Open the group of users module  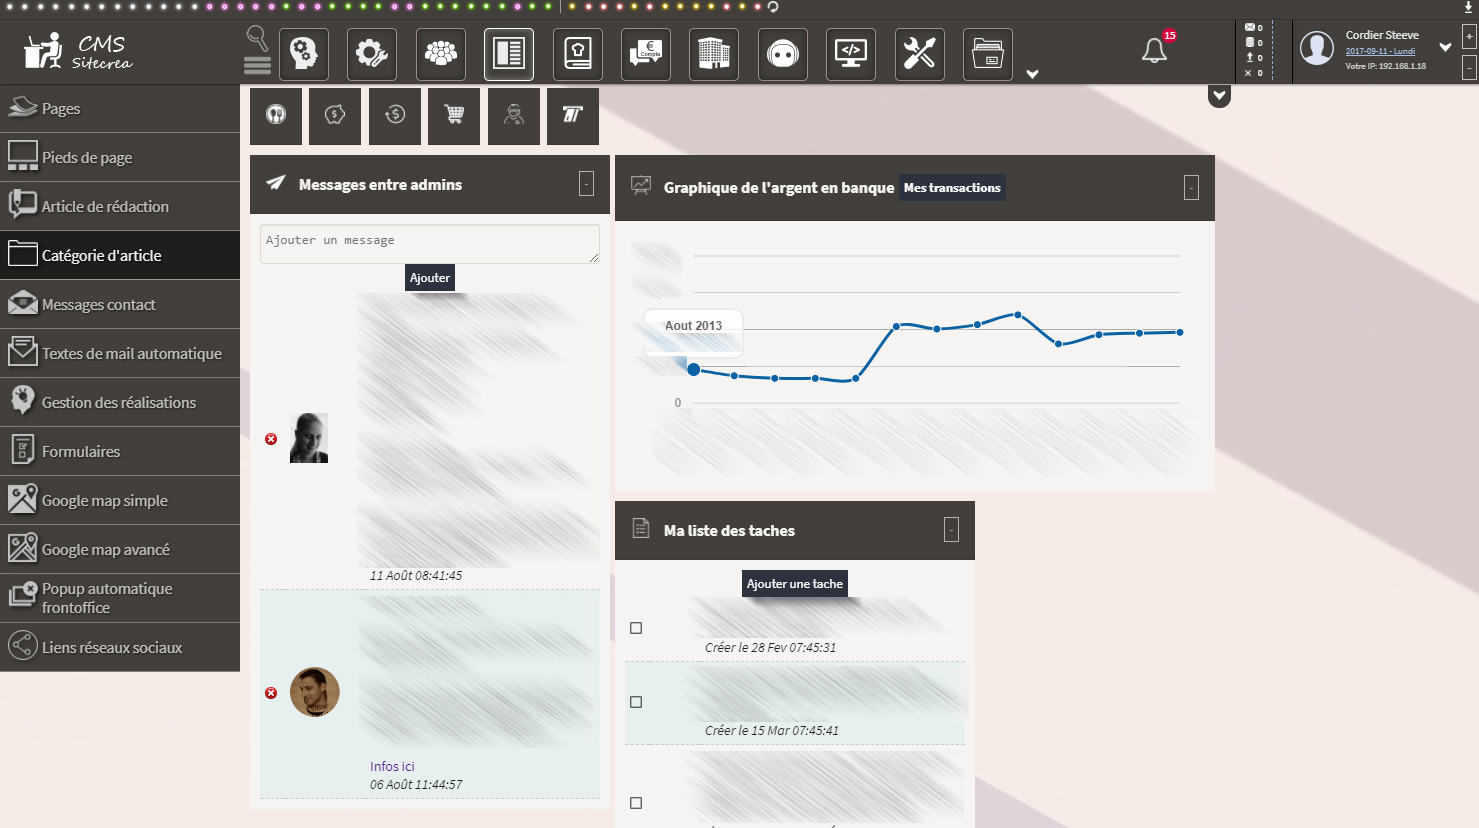pos(440,54)
